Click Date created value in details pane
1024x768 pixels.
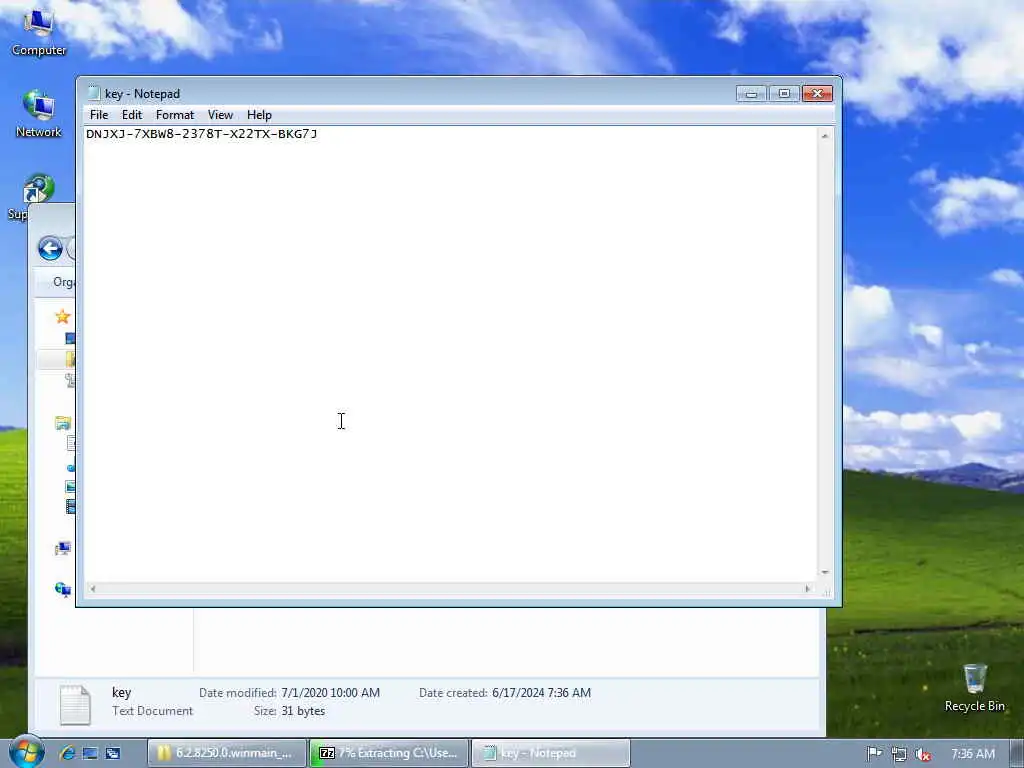pyautogui.click(x=541, y=693)
